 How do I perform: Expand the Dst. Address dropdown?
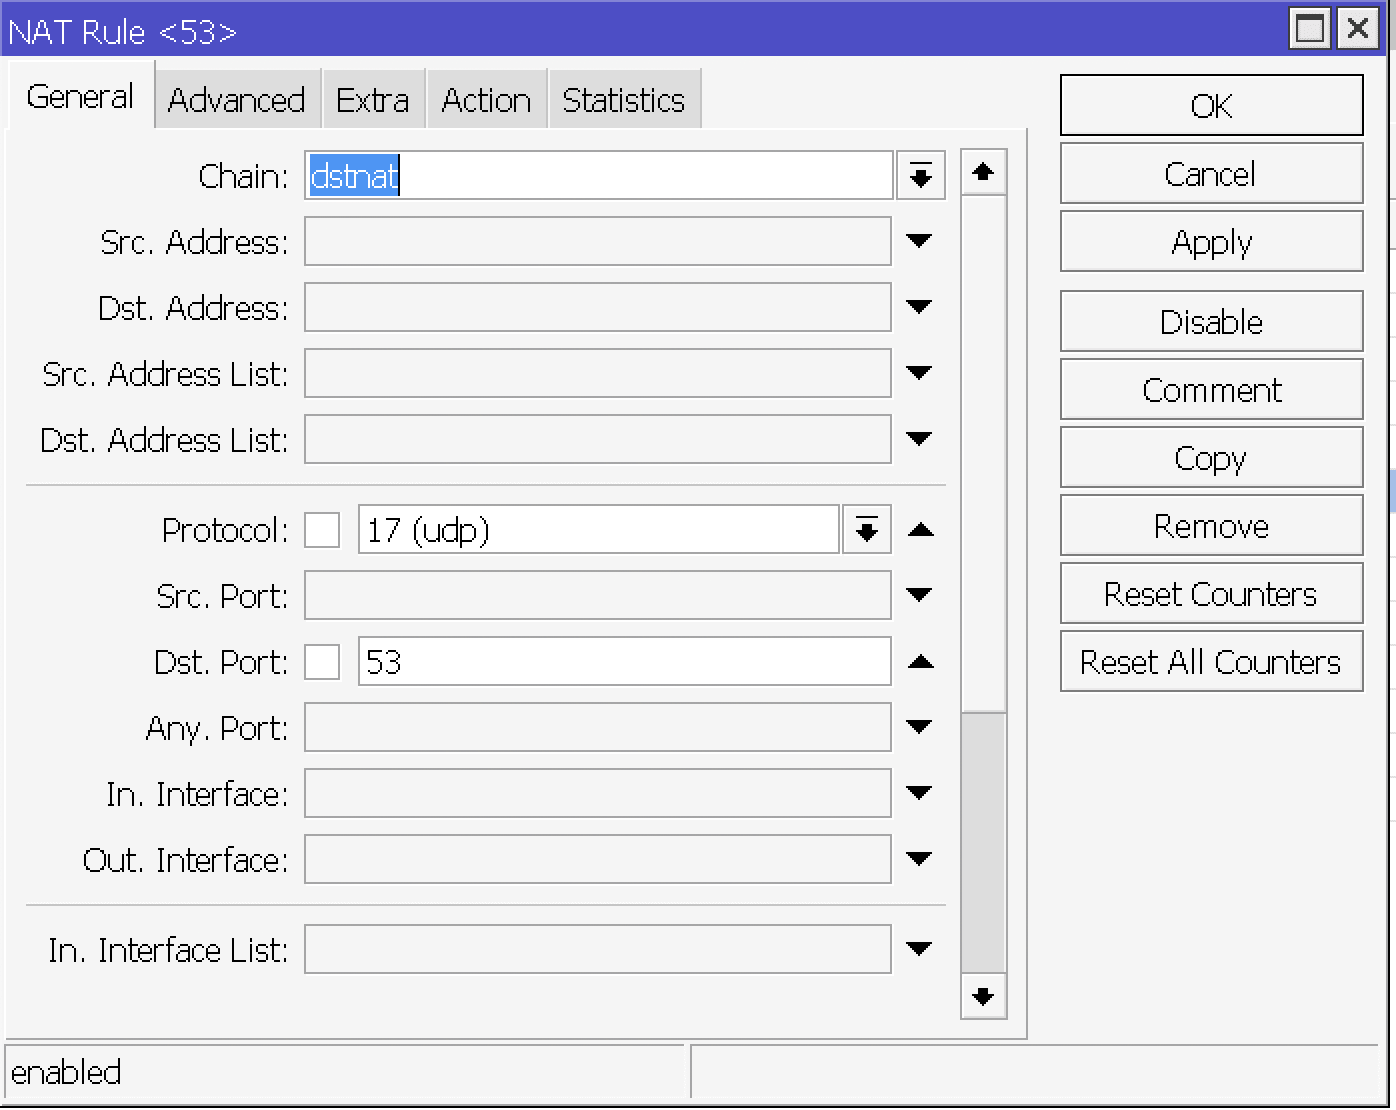point(920,307)
